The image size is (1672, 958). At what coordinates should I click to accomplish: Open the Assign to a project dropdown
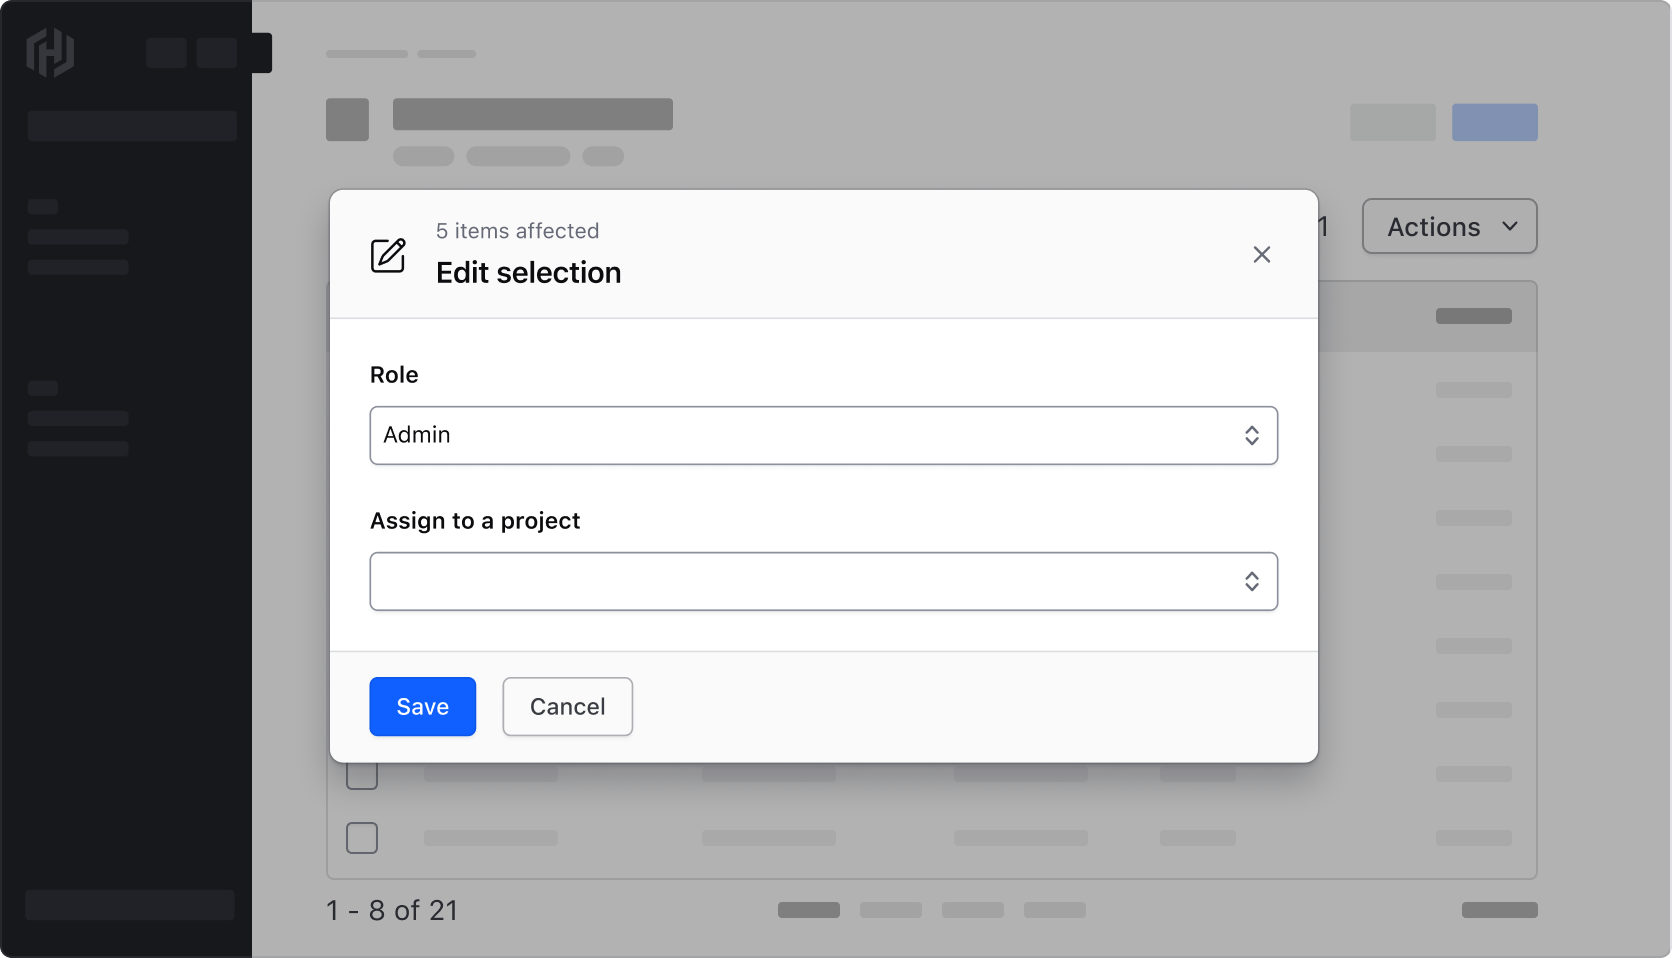823,581
